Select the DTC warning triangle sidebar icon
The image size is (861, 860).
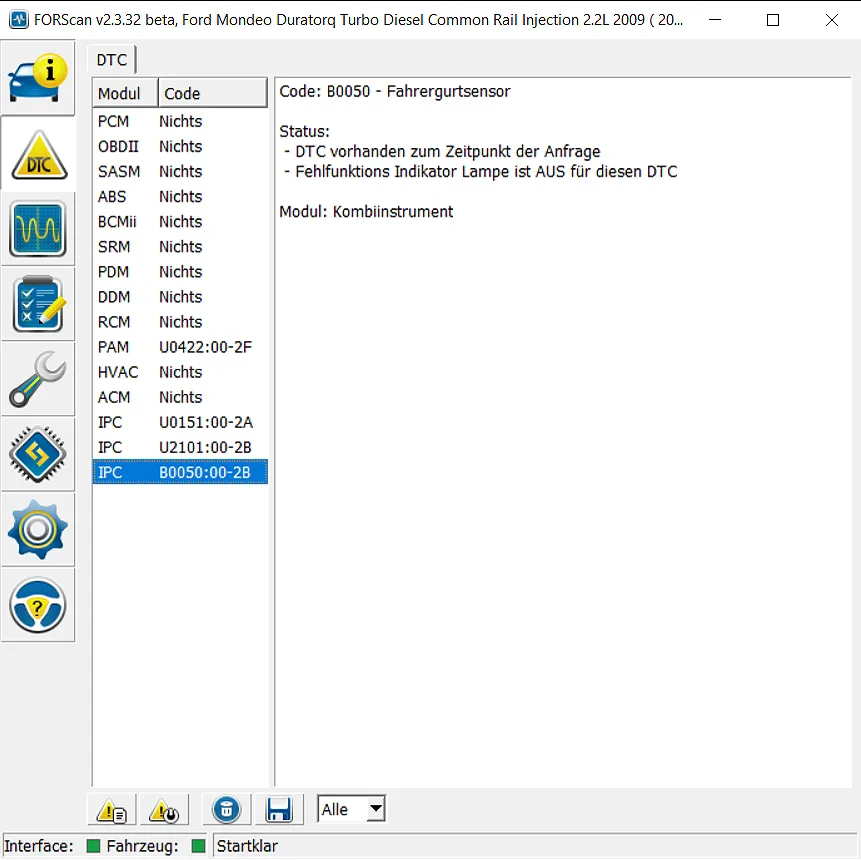(x=38, y=154)
